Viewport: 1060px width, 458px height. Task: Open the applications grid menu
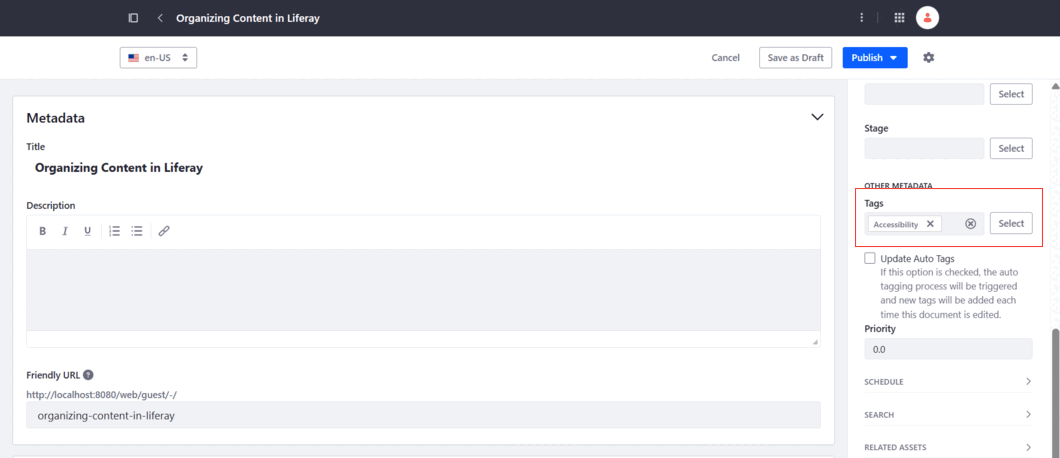(x=899, y=18)
